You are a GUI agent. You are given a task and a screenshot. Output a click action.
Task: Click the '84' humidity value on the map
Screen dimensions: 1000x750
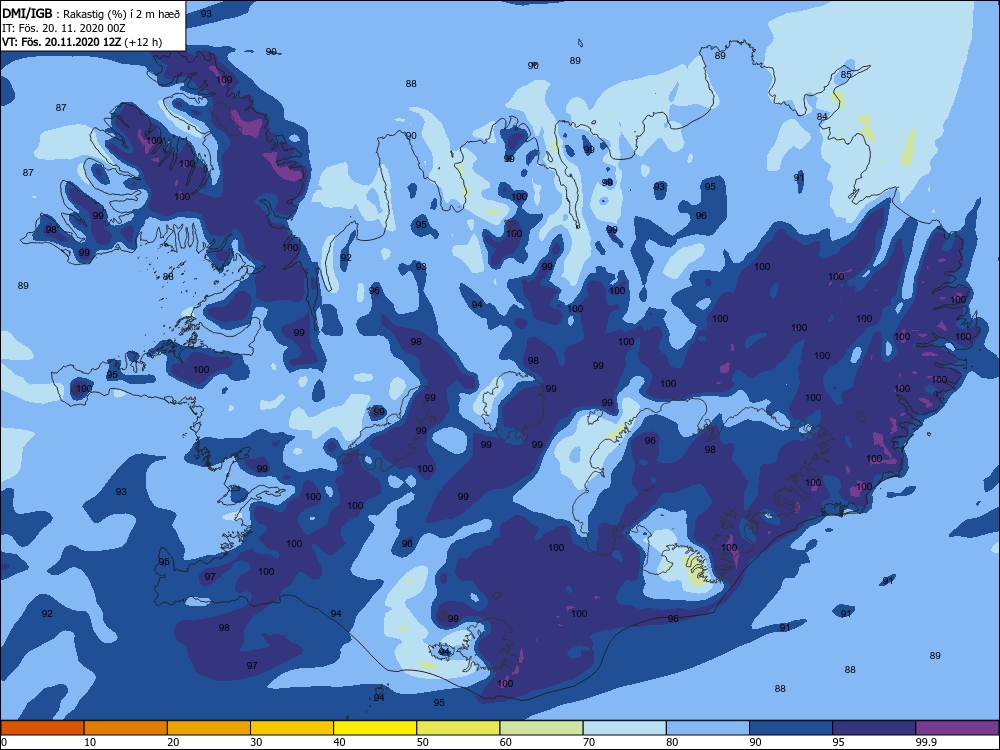coord(822,117)
